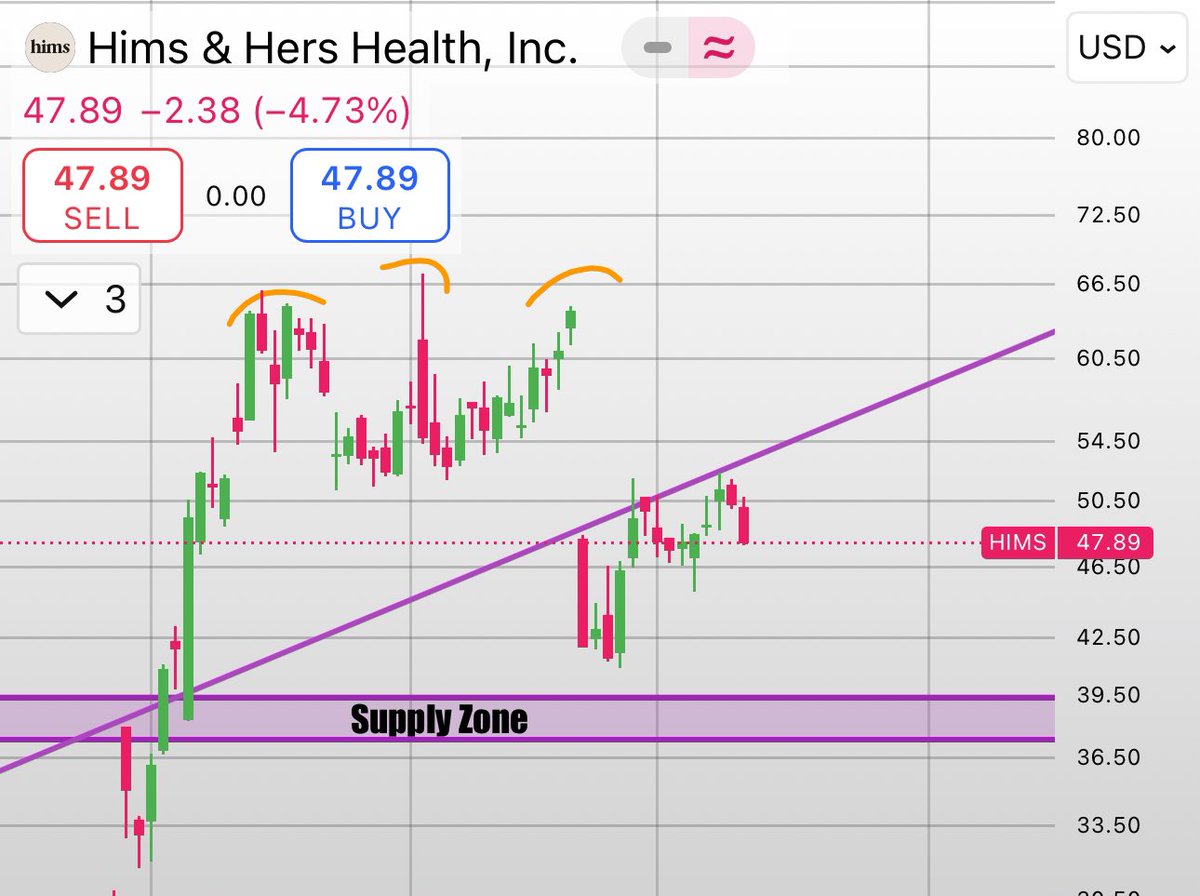Click the grey minus status pill
Image resolution: width=1200 pixels, height=896 pixels.
(x=657, y=48)
